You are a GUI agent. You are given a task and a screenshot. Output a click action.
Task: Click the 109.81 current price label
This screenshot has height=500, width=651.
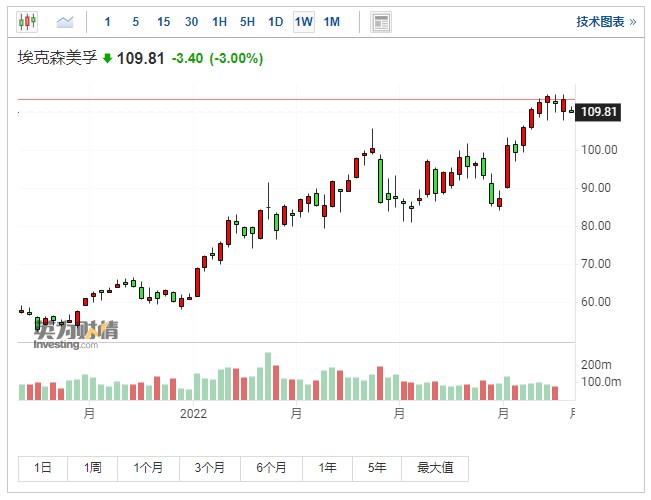coord(599,112)
